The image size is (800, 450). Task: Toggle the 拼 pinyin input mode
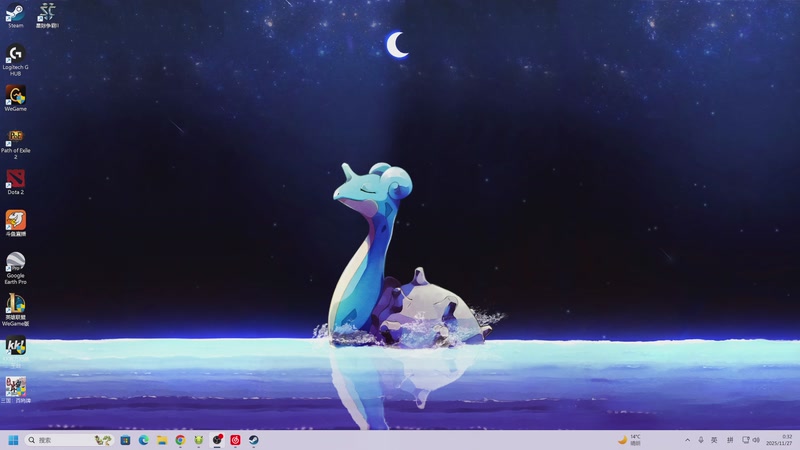coord(730,440)
